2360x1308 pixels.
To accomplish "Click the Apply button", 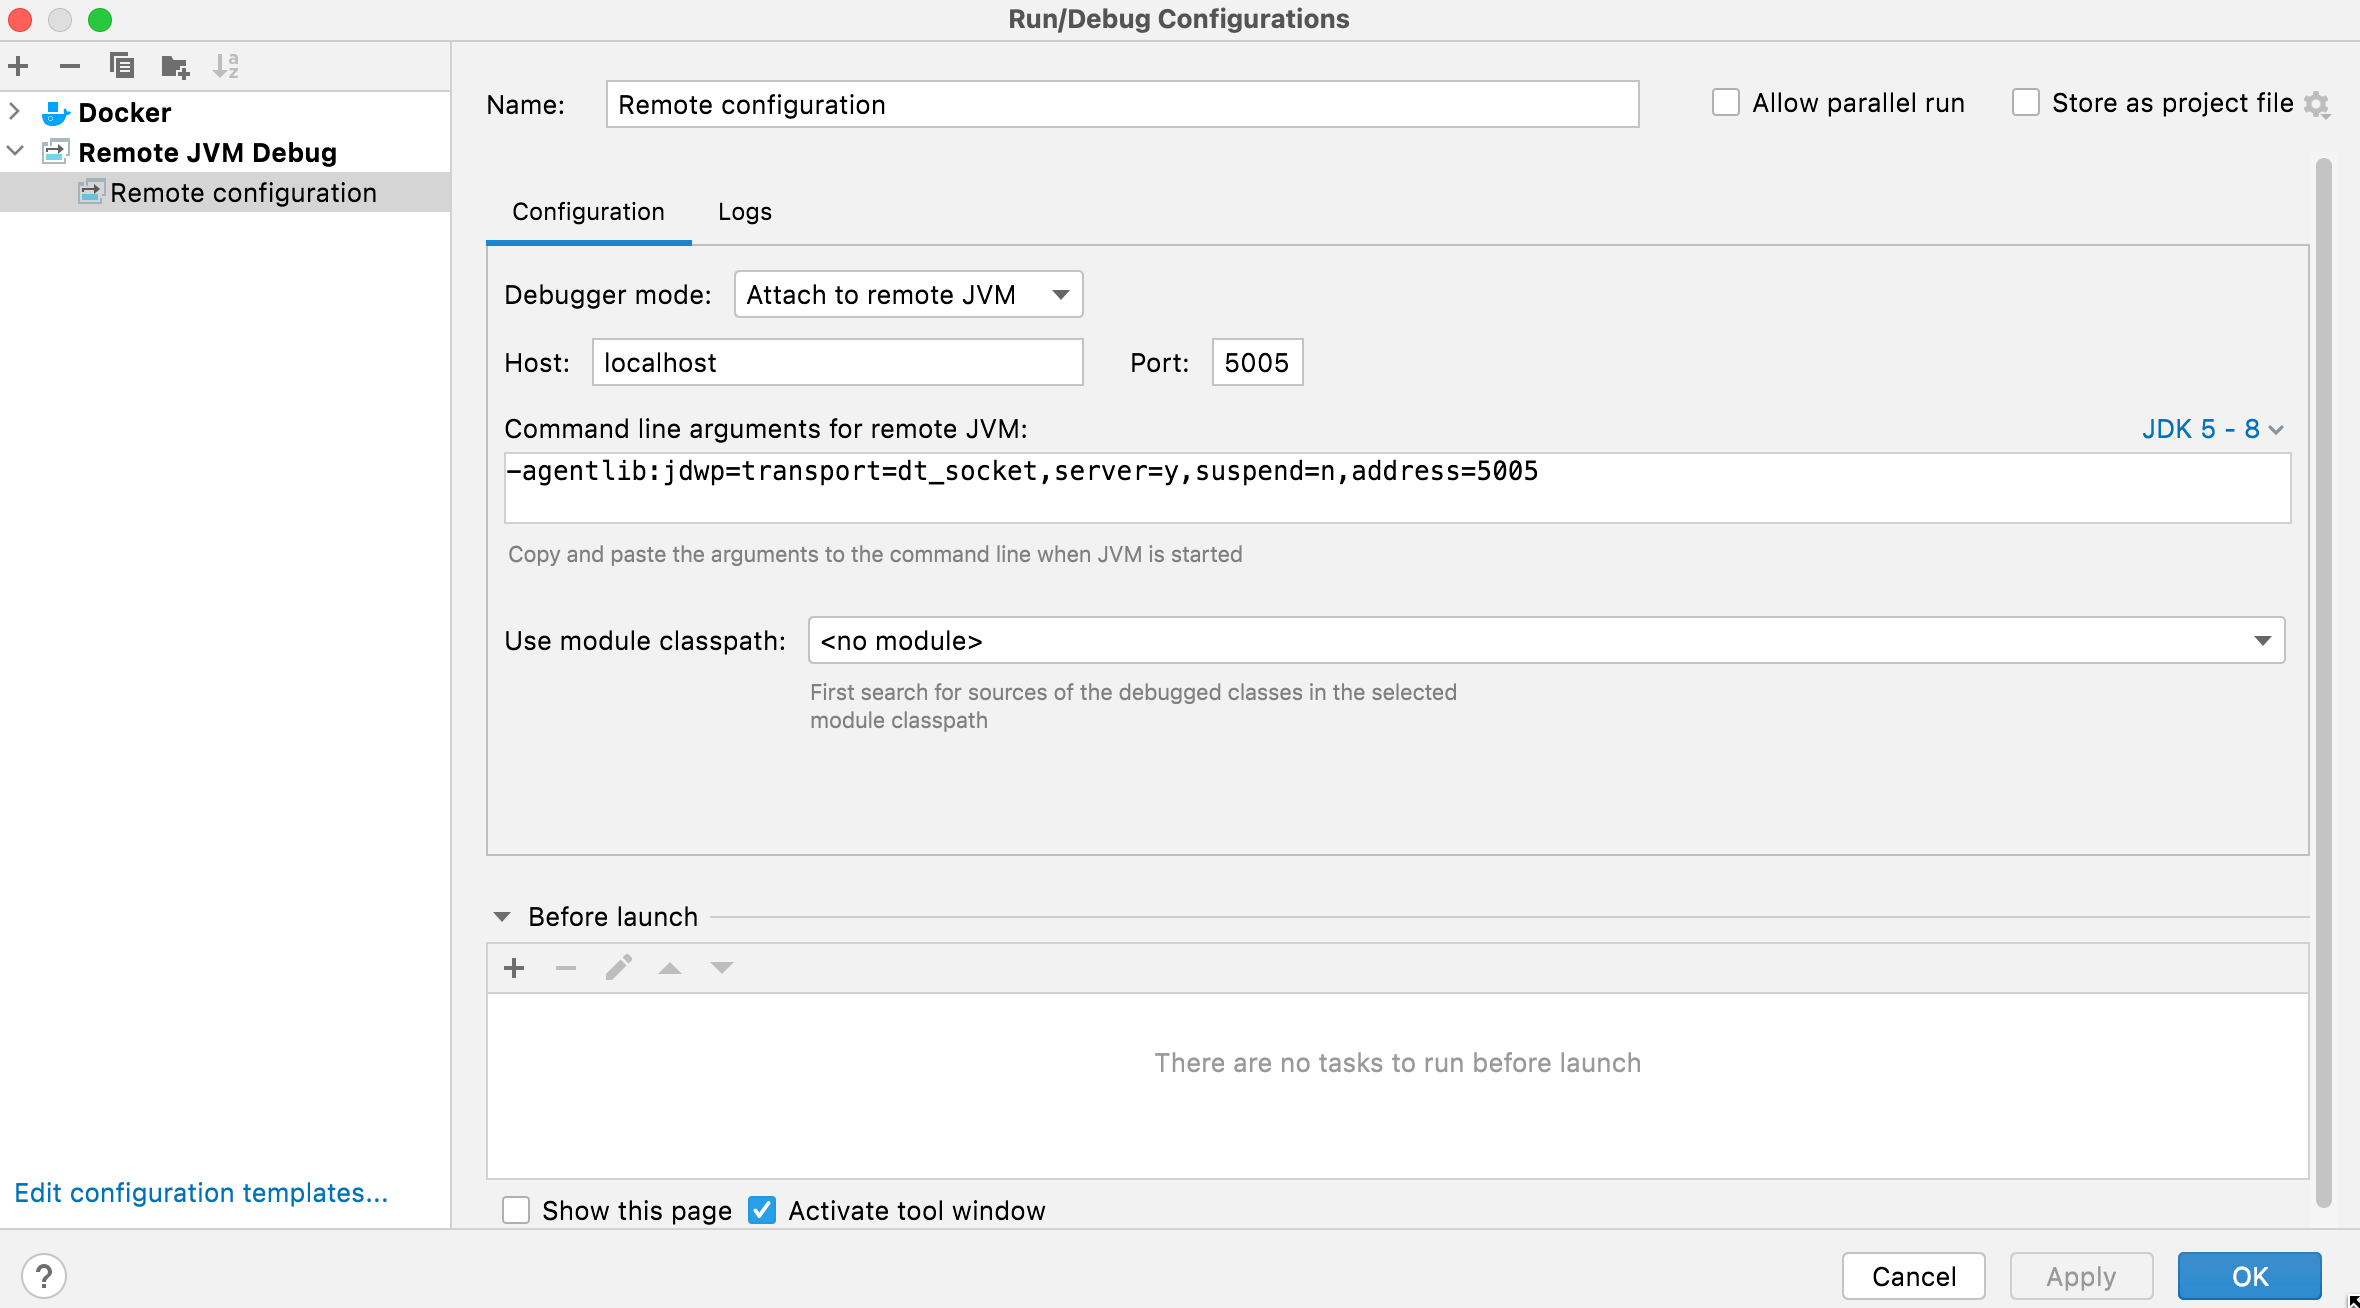I will pyautogui.click(x=2081, y=1276).
